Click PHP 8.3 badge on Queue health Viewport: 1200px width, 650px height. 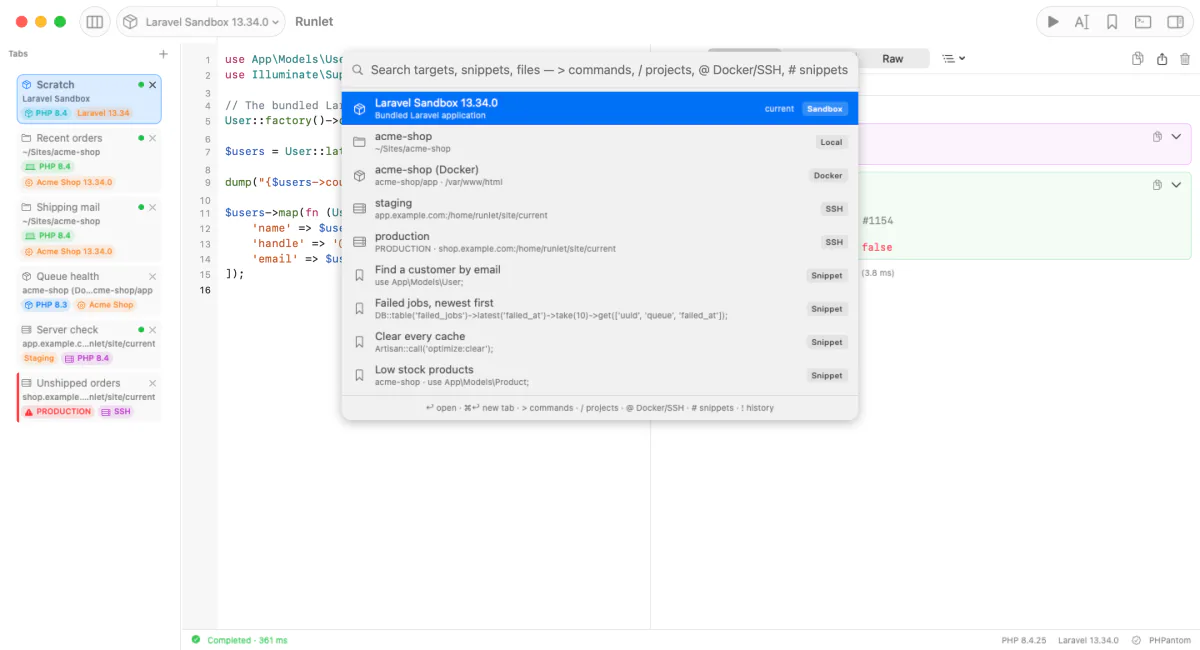tap(46, 305)
